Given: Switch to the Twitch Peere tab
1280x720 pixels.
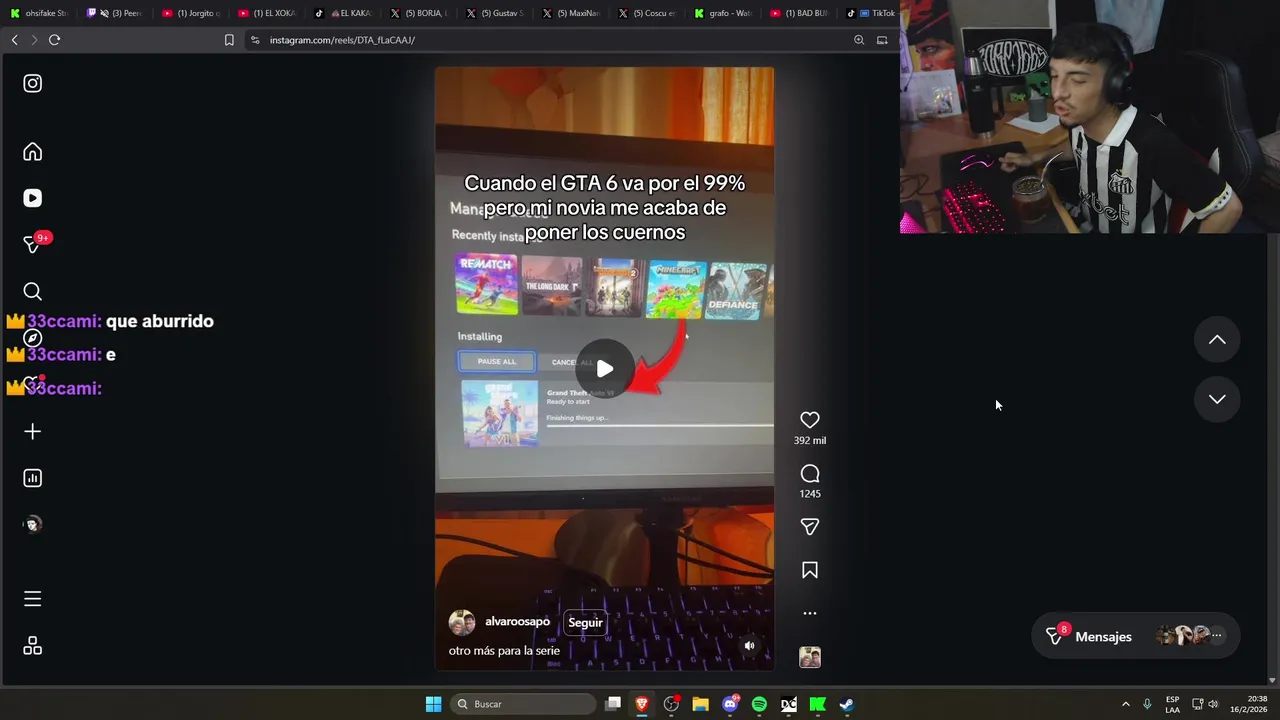Looking at the screenshot, I should [115, 13].
